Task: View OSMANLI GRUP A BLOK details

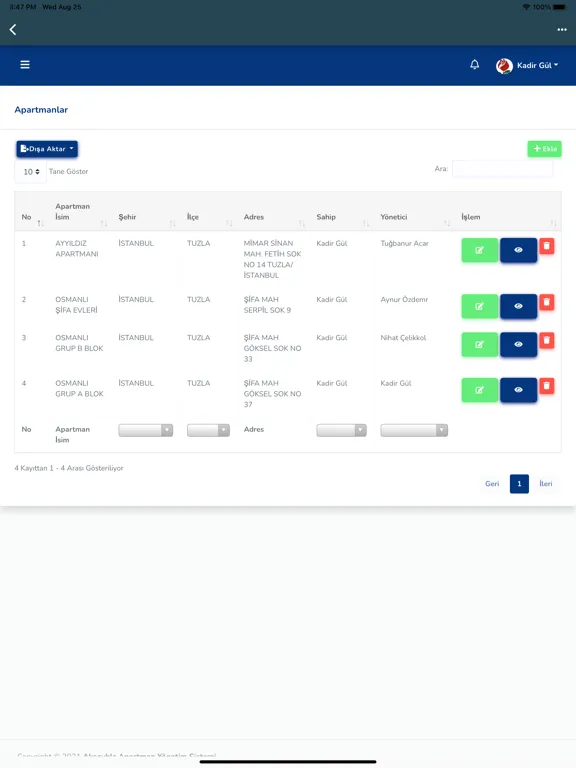Action: (518, 390)
